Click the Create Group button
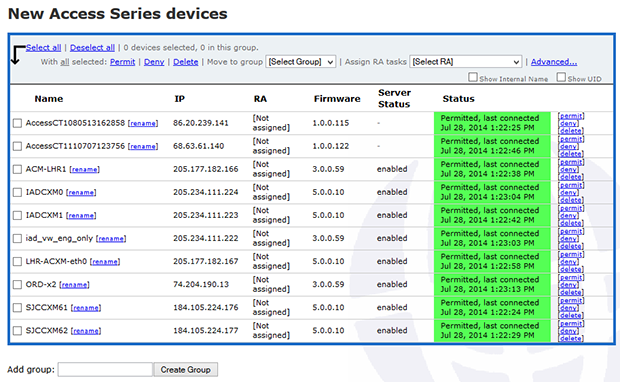The image size is (620, 382). coord(185,370)
